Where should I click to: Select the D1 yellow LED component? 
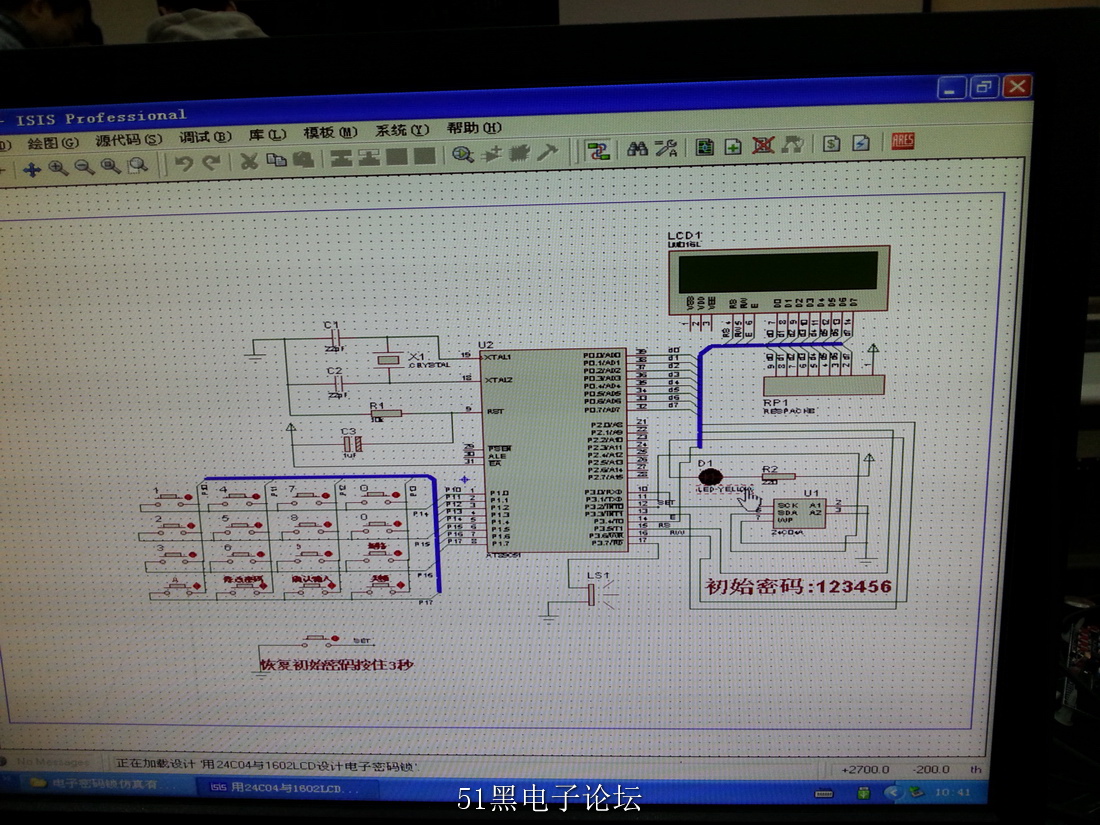pyautogui.click(x=710, y=477)
